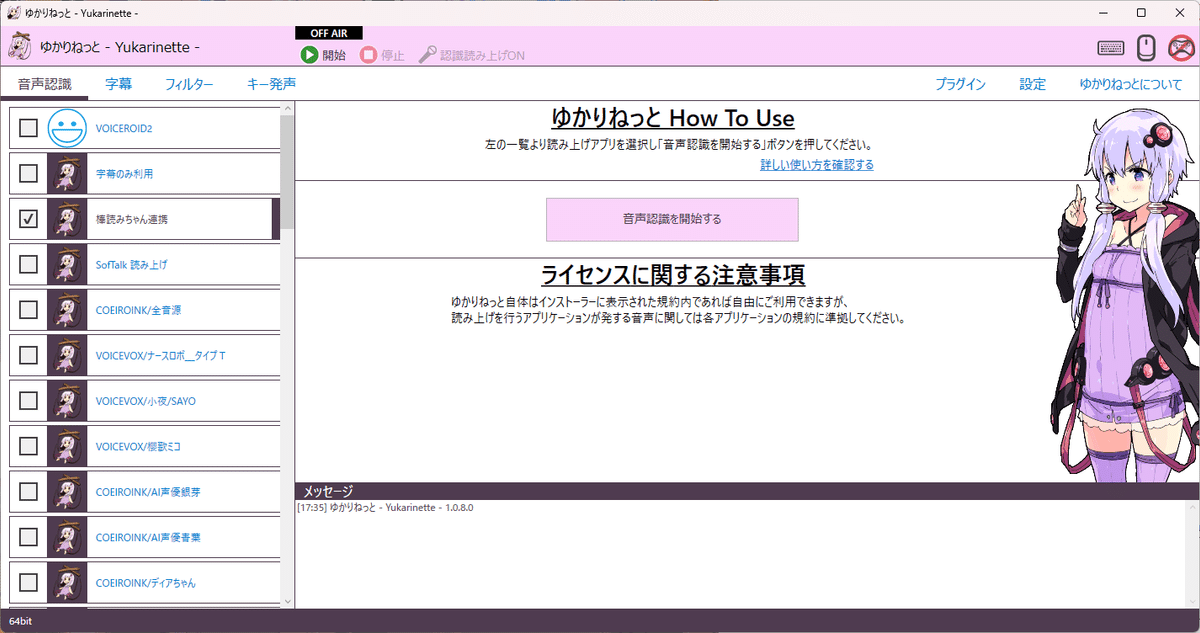Click the keyboard icon in header

[1110, 47]
